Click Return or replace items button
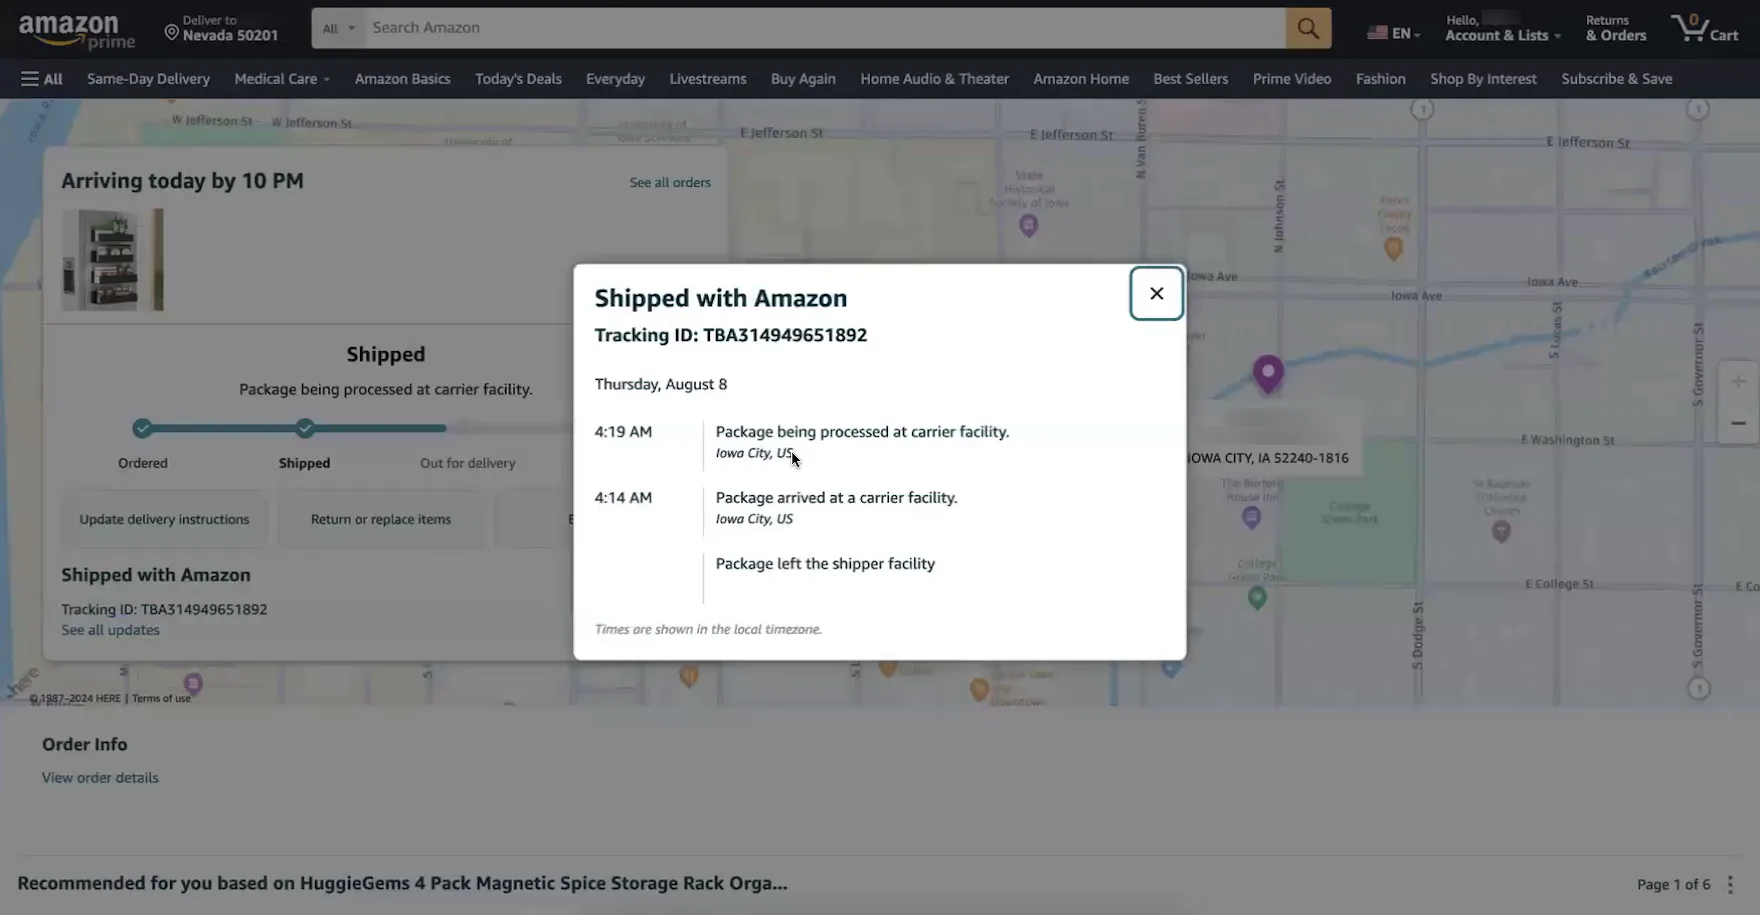This screenshot has width=1760, height=915. pos(381,519)
